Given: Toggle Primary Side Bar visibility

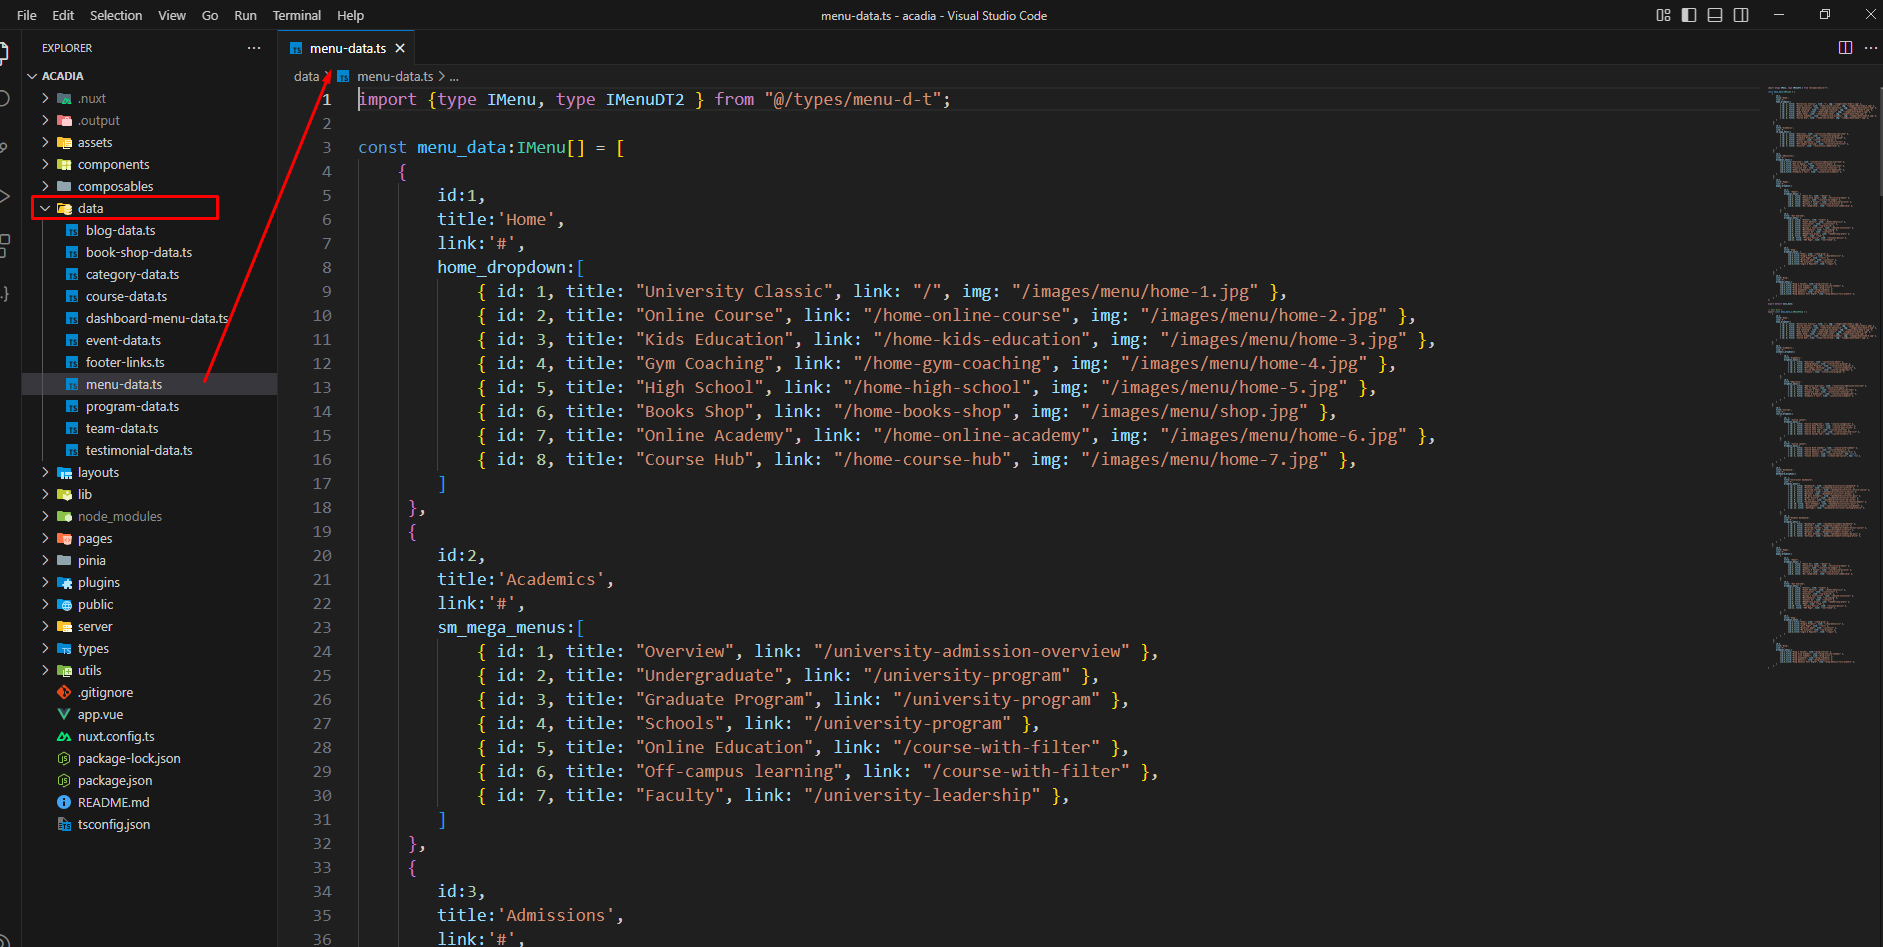Looking at the screenshot, I should coord(1689,15).
